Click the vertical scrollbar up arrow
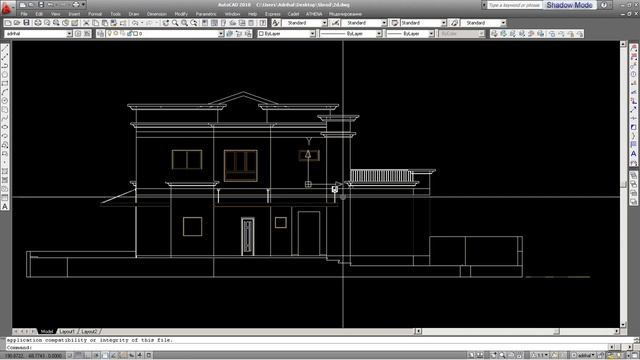The height and width of the screenshot is (360, 640). (x=623, y=44)
